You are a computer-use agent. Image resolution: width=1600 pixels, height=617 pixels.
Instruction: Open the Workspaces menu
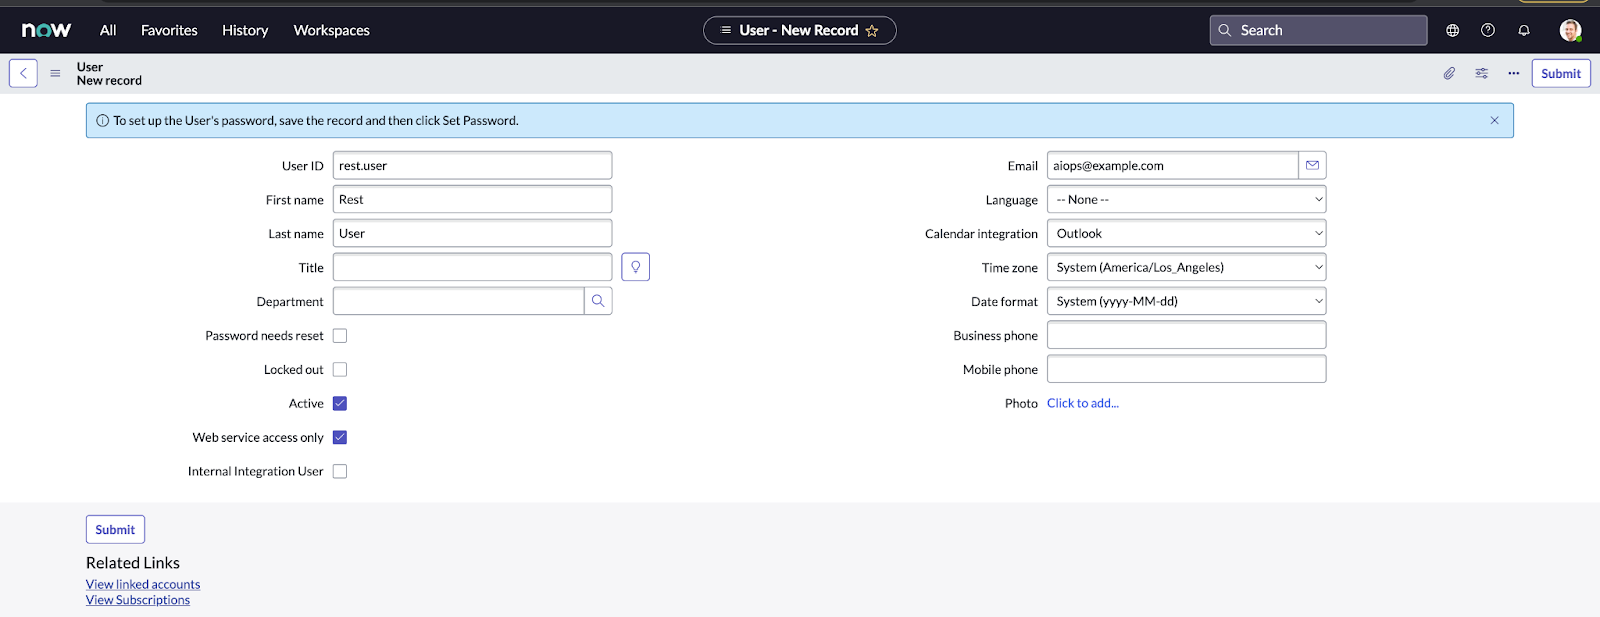[x=331, y=30]
